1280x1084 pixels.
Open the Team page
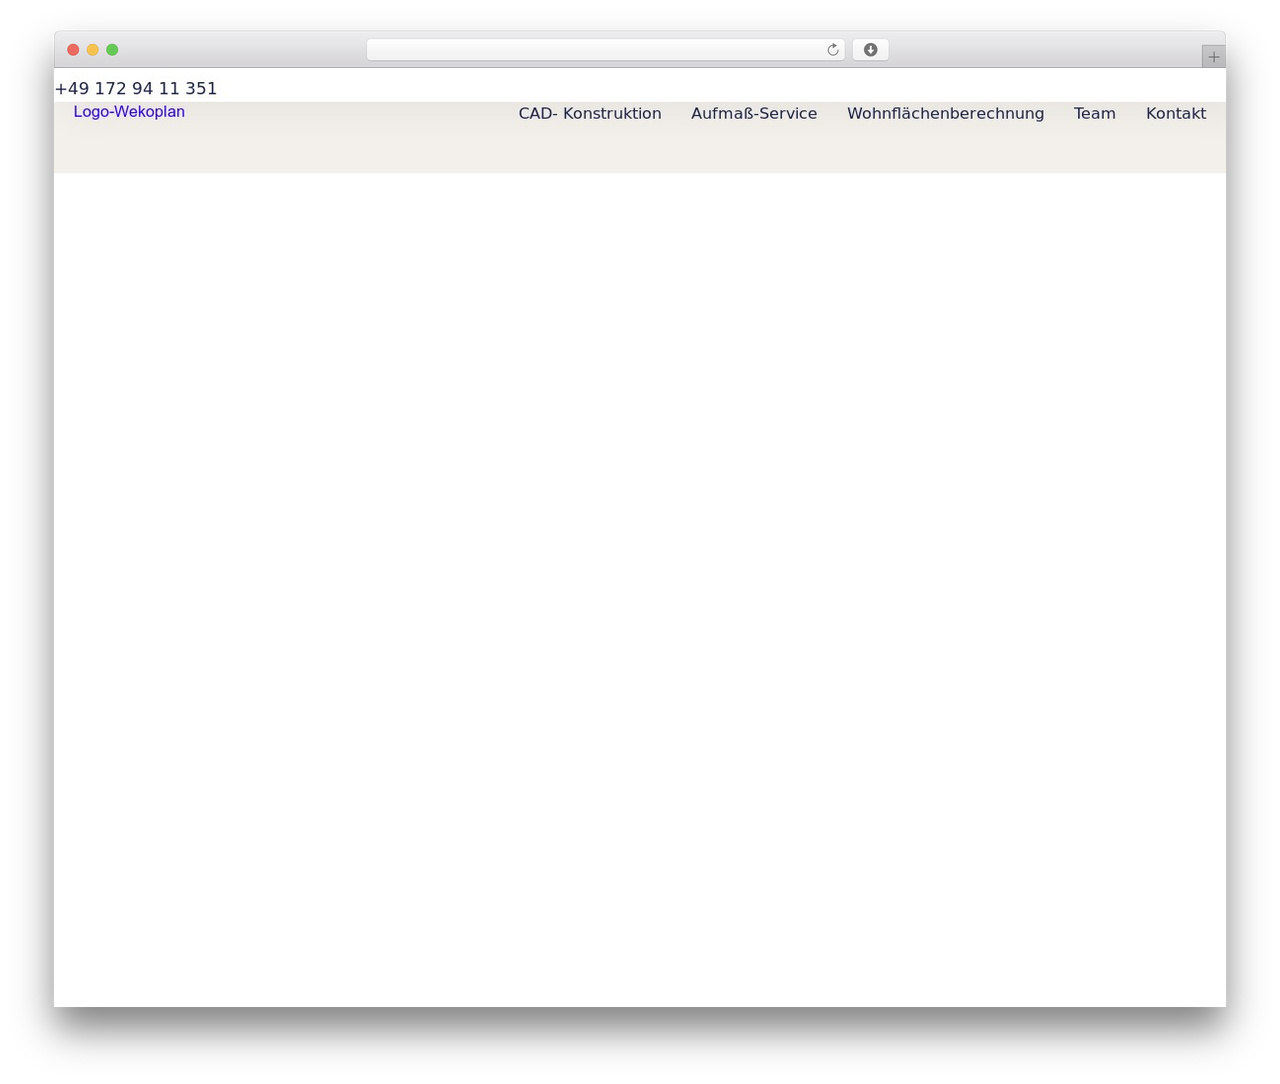coord(1095,114)
